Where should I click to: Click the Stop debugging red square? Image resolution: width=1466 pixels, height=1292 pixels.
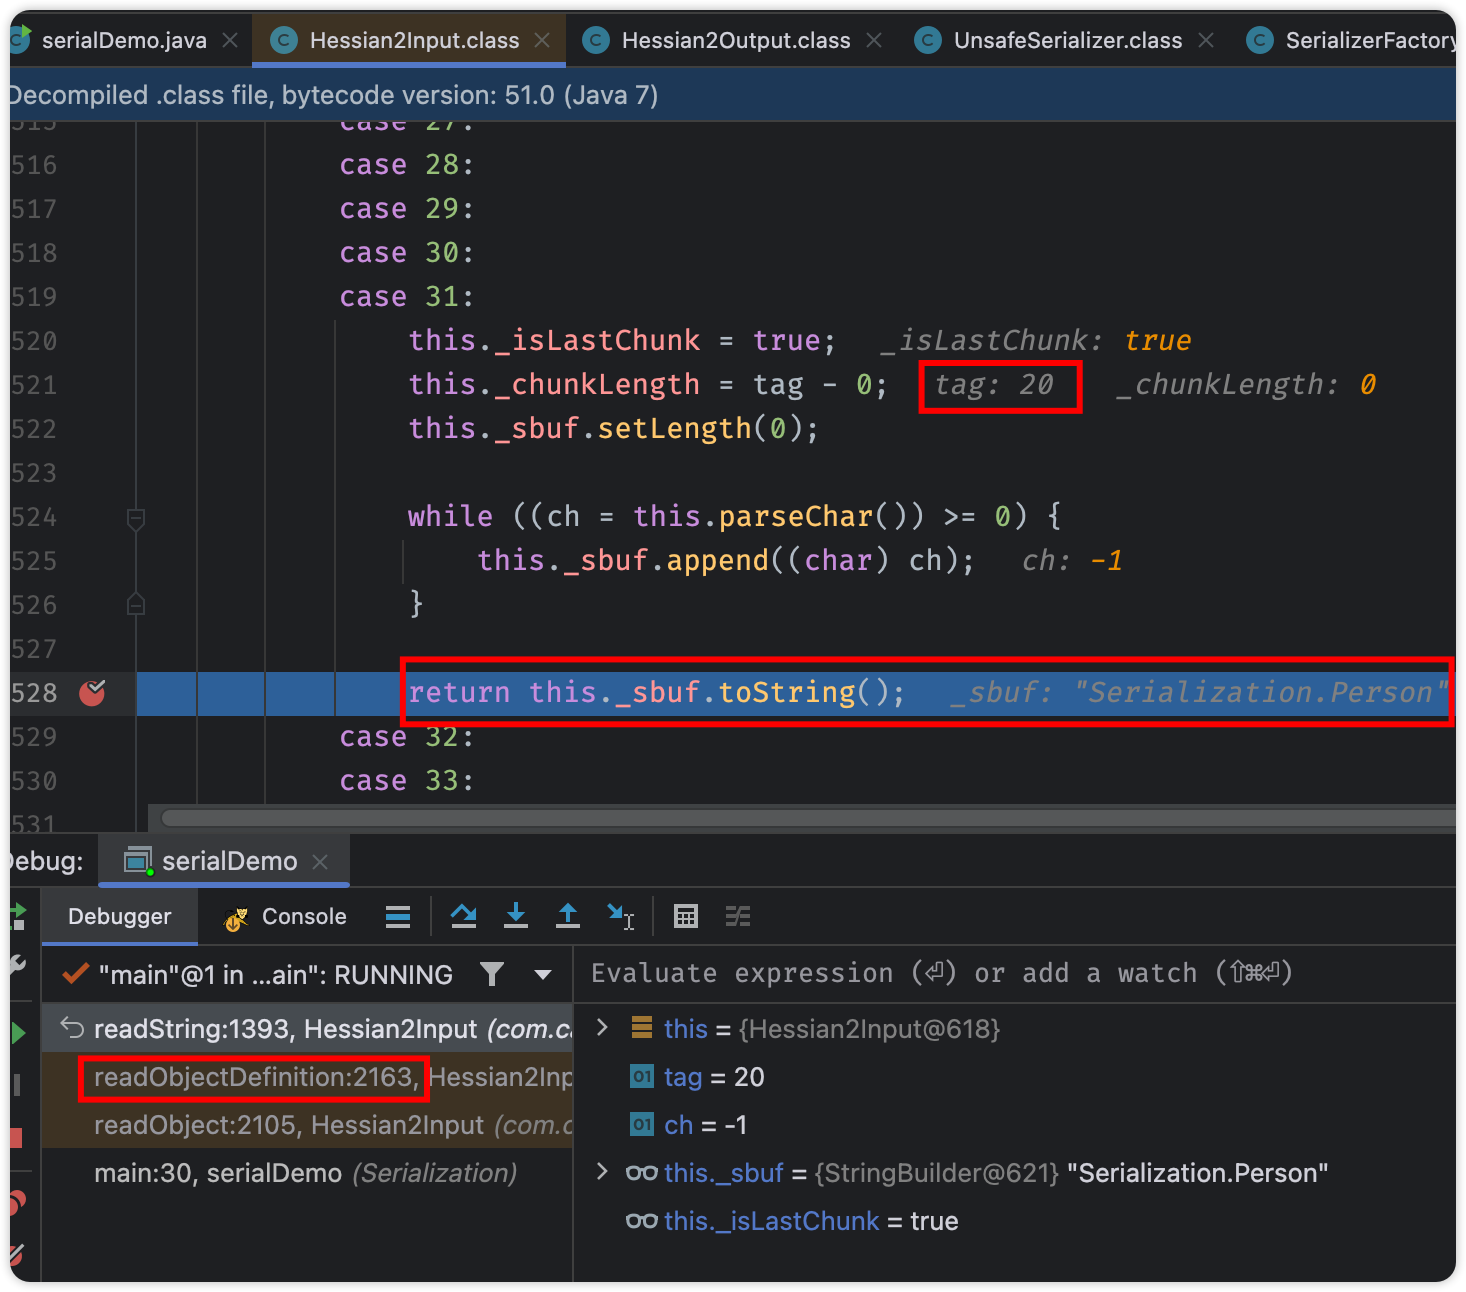coord(16,1137)
